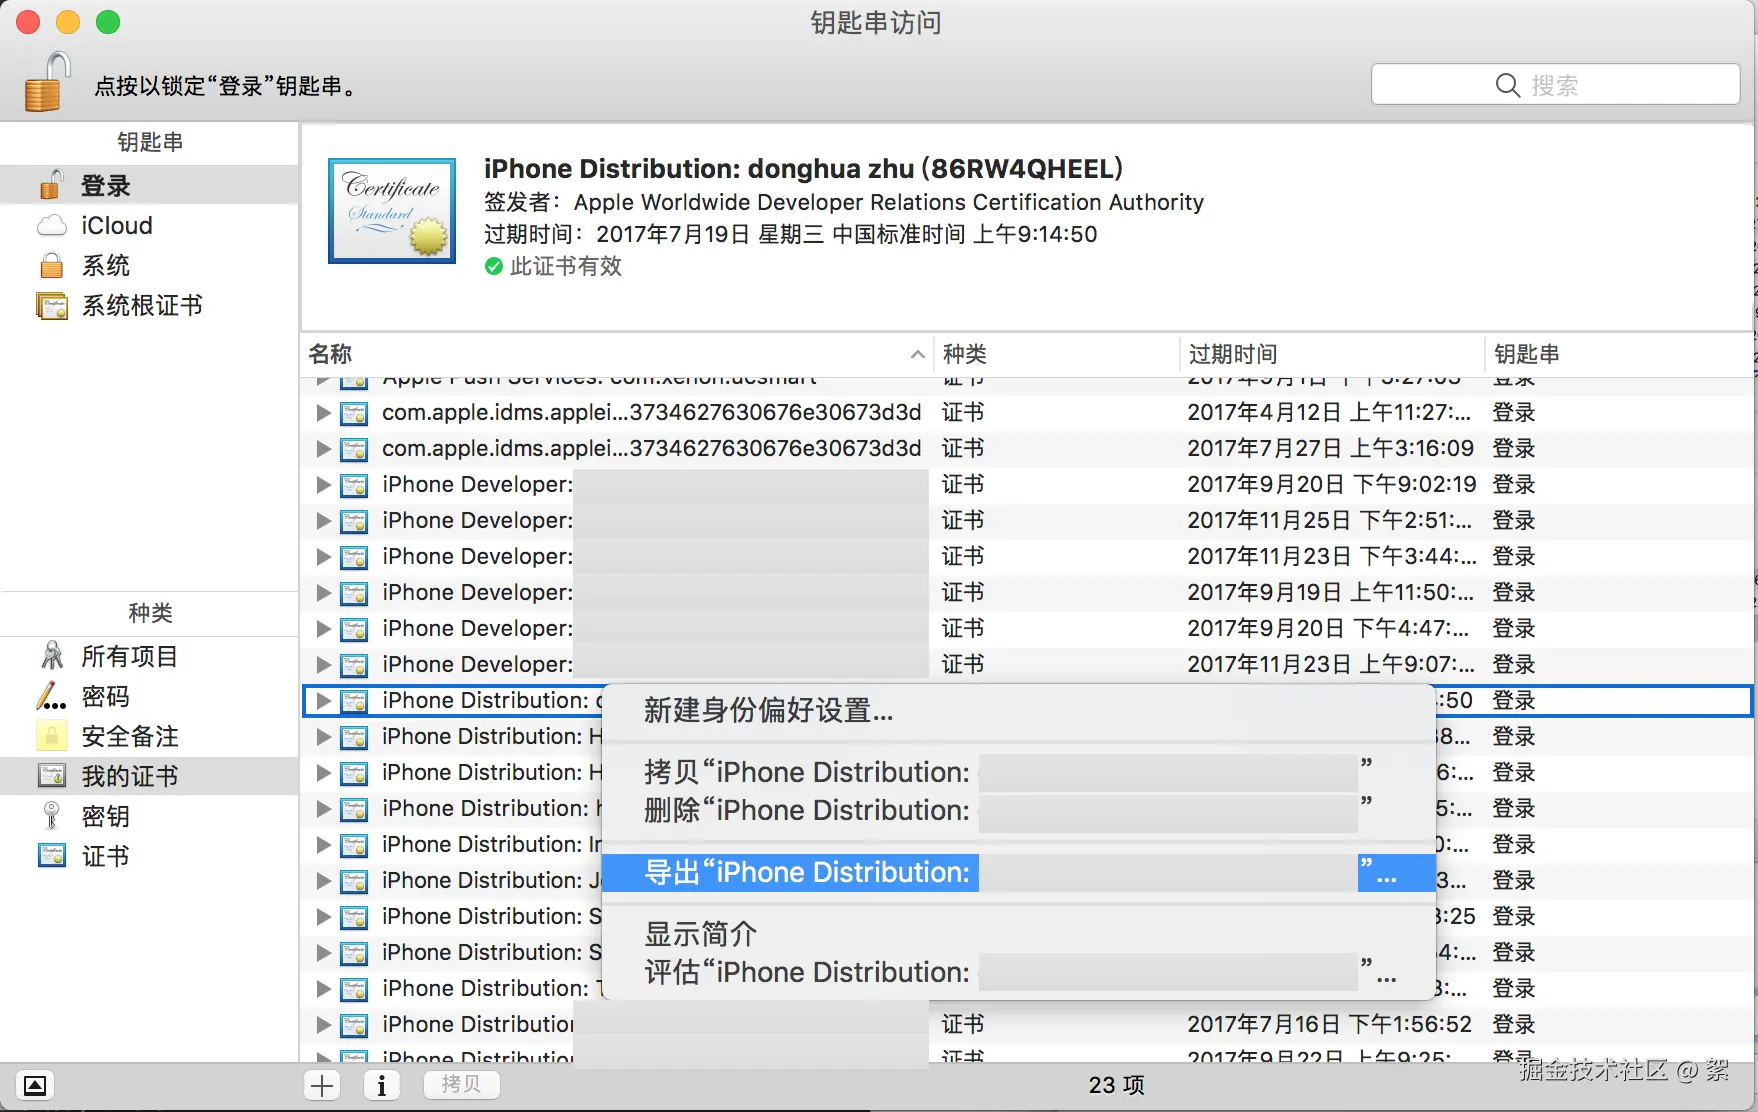Expand the com.apple.idms row expiring 2017年7月27日
Viewport: 1758px width, 1112px height.
coord(323,449)
